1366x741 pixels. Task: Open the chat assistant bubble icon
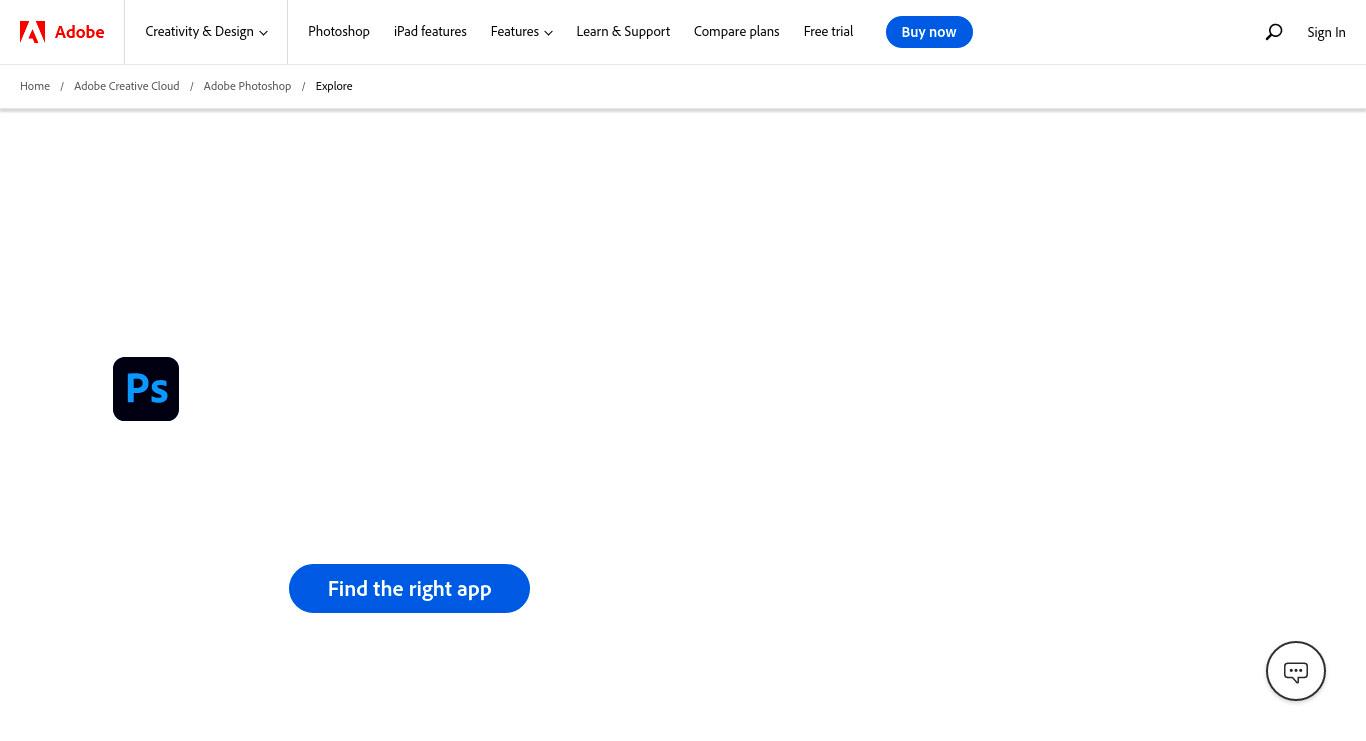(1296, 671)
